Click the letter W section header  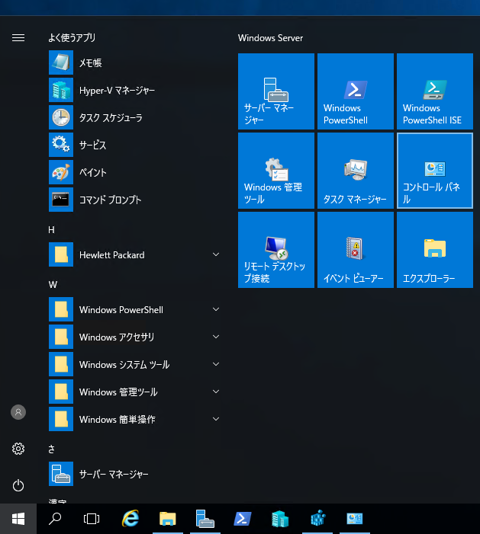(53, 285)
